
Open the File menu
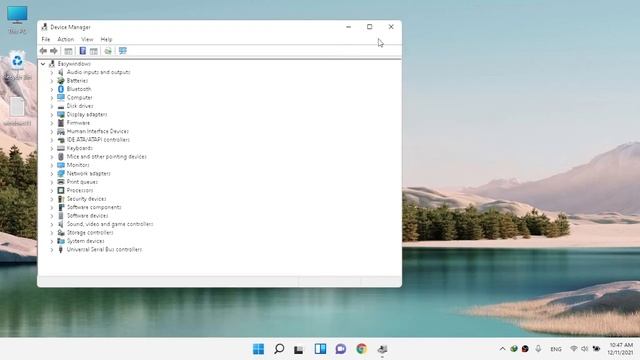click(46, 40)
